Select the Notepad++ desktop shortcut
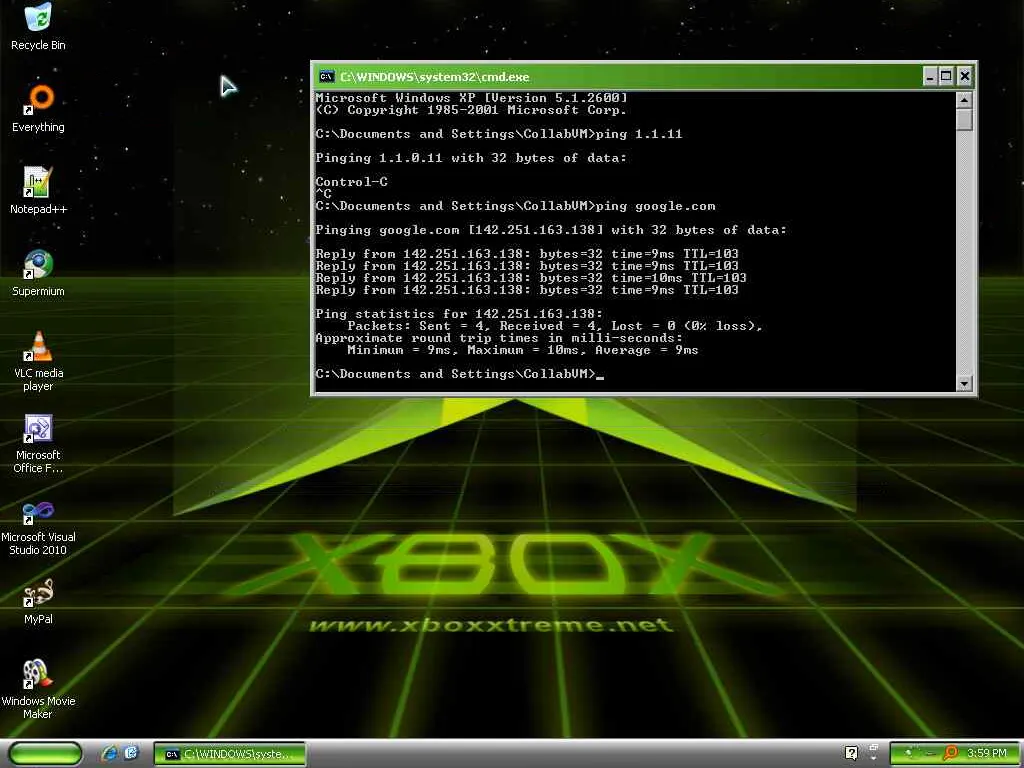The image size is (1024, 768). point(38,190)
